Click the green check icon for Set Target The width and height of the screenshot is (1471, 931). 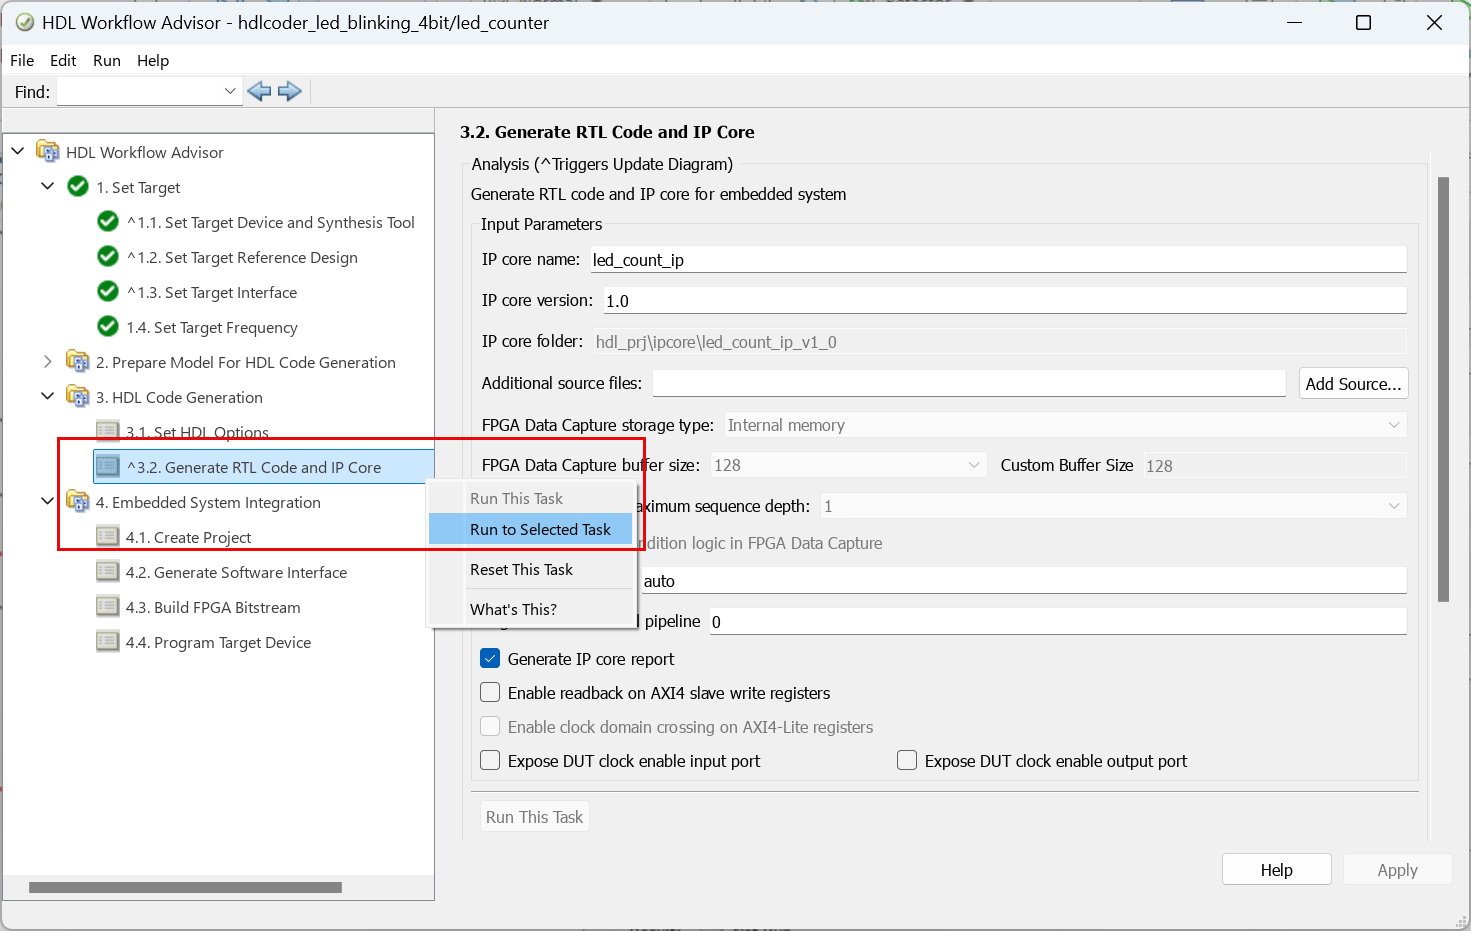coord(78,187)
